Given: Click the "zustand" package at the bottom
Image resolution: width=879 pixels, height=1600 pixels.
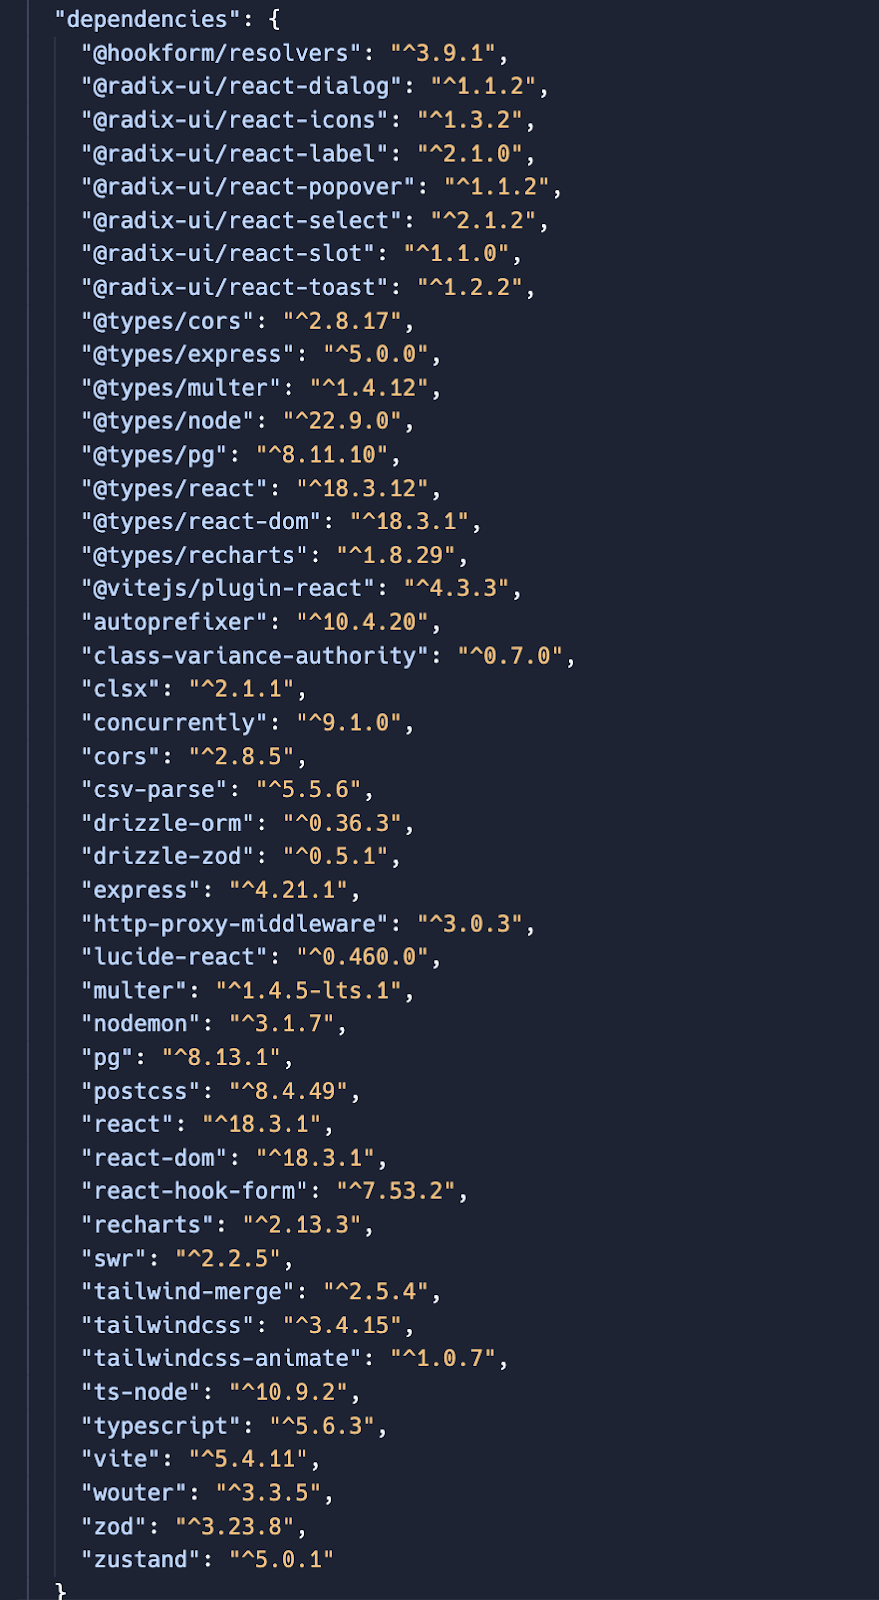Looking at the screenshot, I should [141, 1559].
